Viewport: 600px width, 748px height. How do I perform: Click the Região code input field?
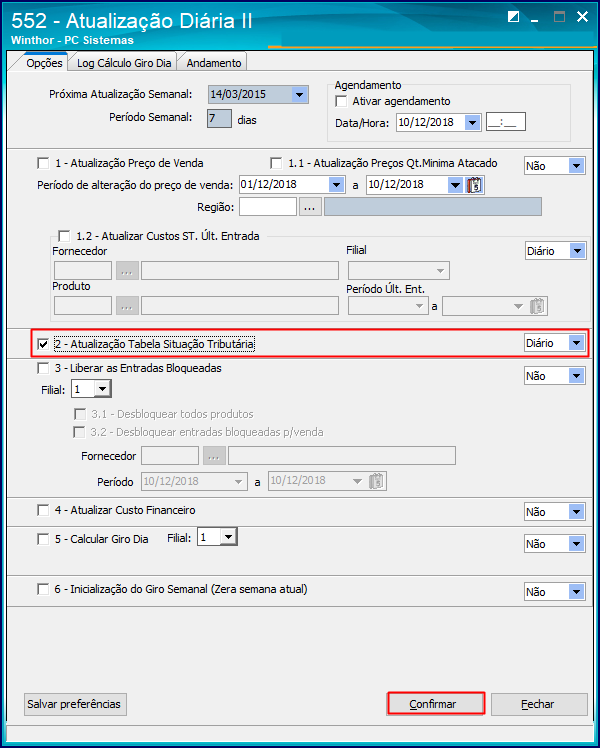(268, 207)
